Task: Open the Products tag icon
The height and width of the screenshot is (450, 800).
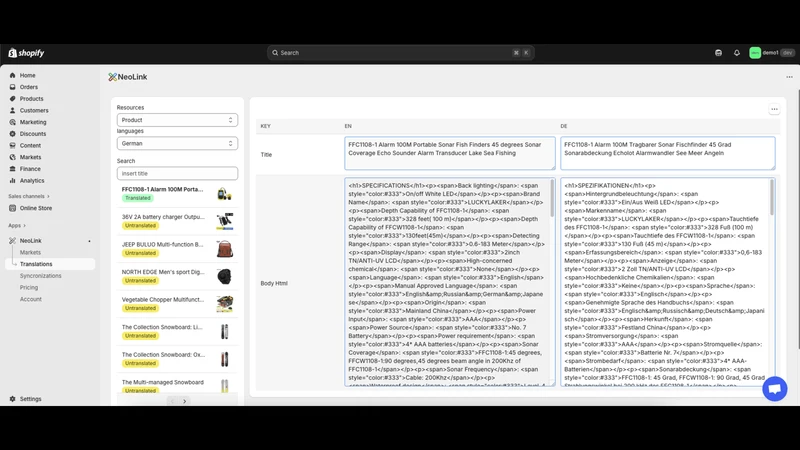Action: 12,99
